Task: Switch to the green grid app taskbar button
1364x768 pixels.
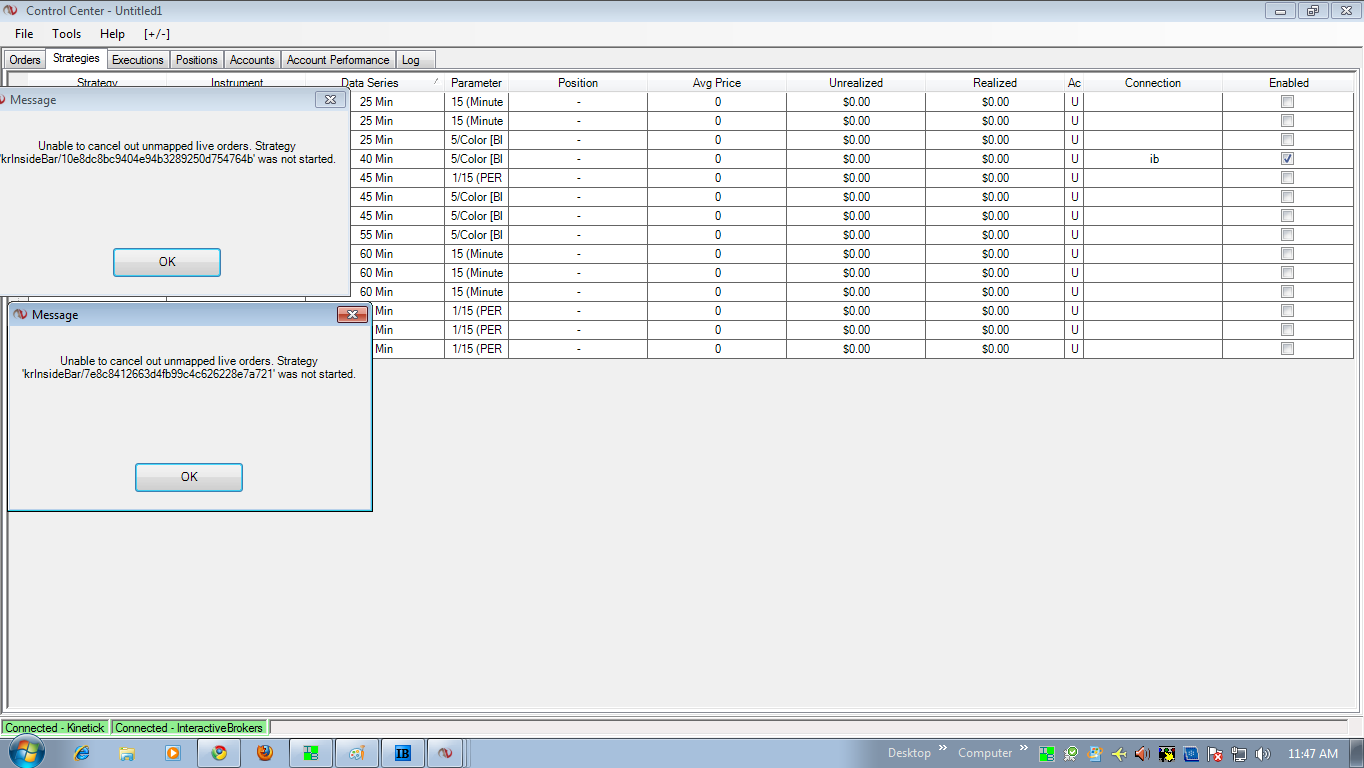Action: pos(311,753)
